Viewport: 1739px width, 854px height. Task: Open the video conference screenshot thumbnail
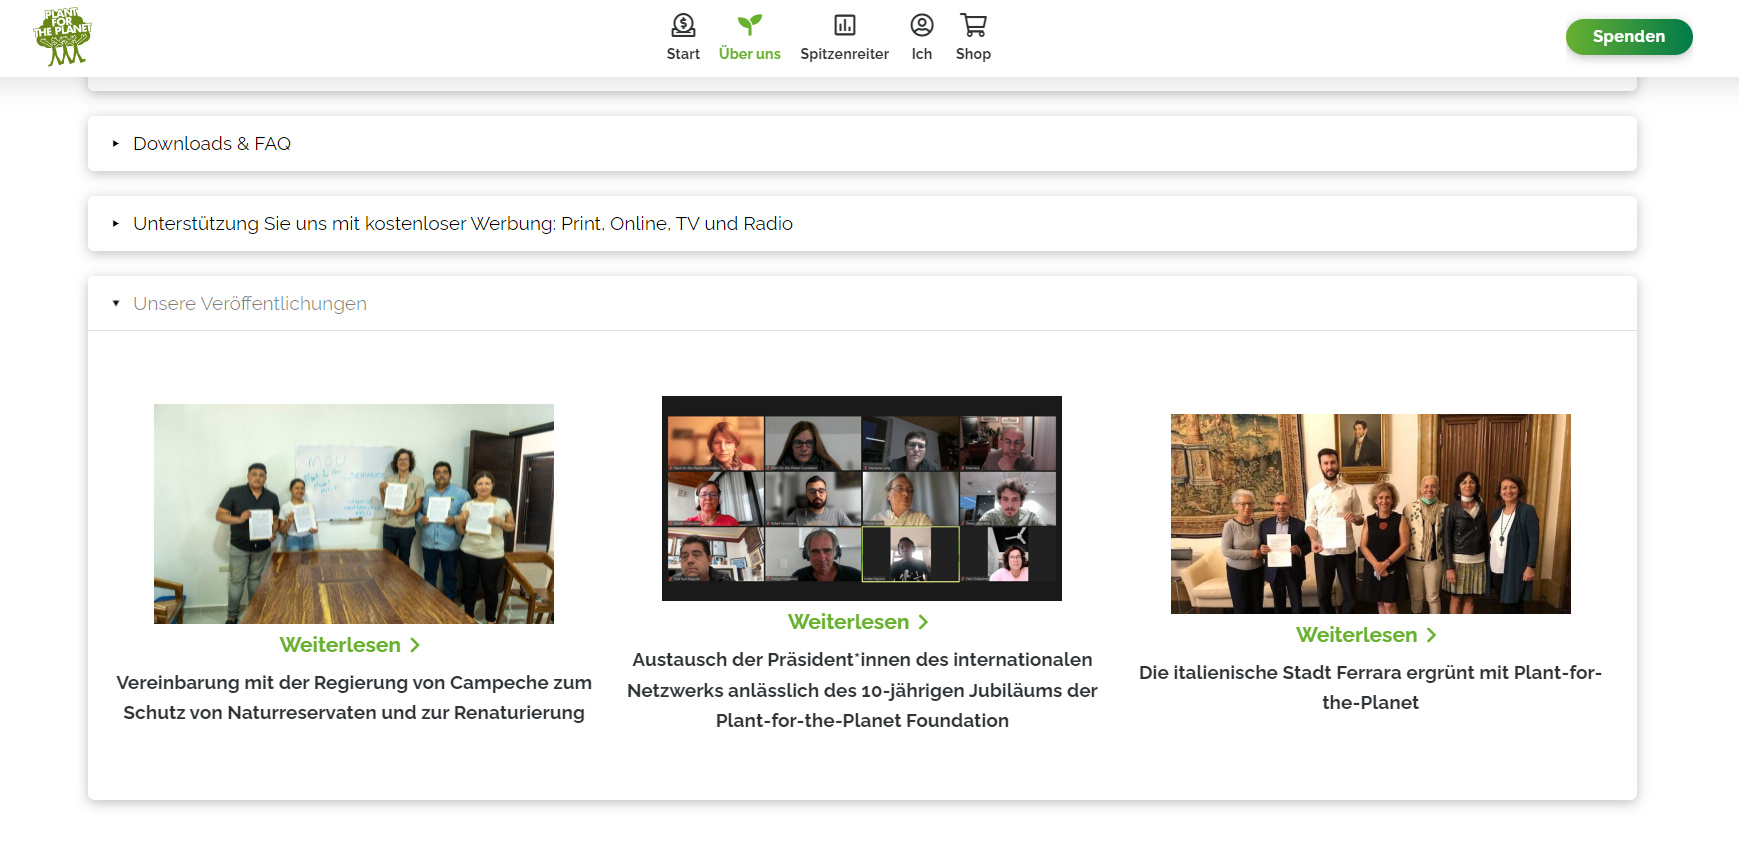point(862,498)
